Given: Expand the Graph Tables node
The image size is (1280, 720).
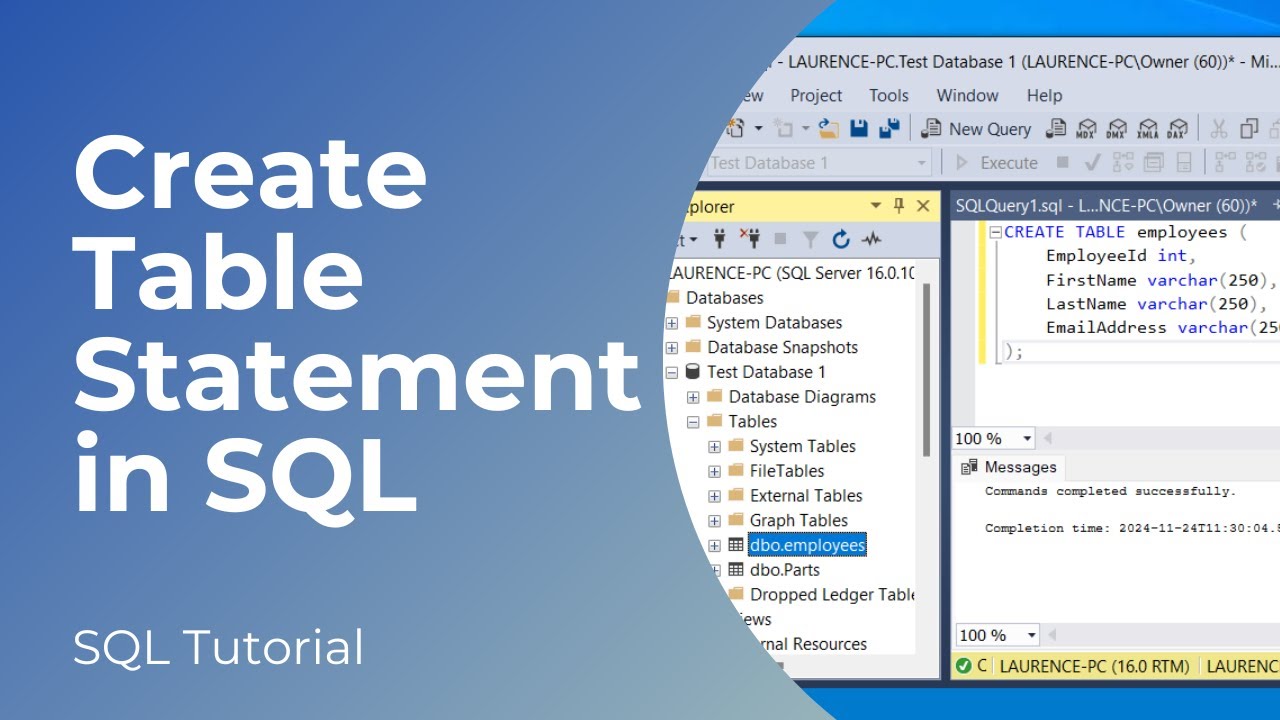Looking at the screenshot, I should (x=714, y=521).
